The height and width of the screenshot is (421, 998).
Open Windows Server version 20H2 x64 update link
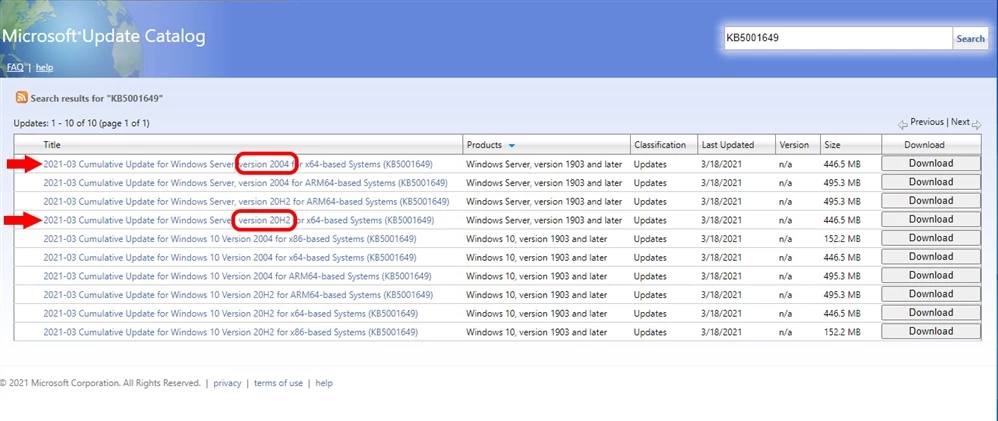(239, 220)
